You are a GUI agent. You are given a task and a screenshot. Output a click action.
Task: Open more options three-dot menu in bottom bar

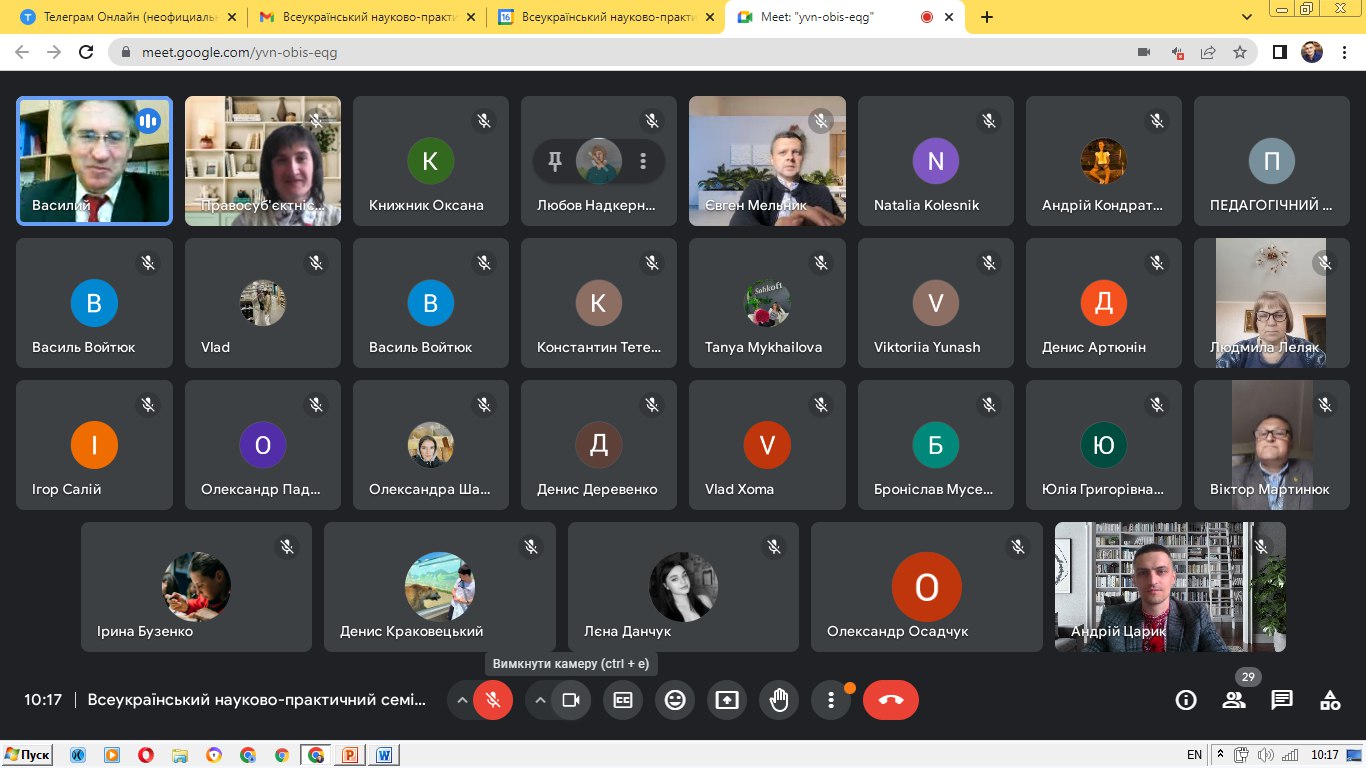point(830,700)
